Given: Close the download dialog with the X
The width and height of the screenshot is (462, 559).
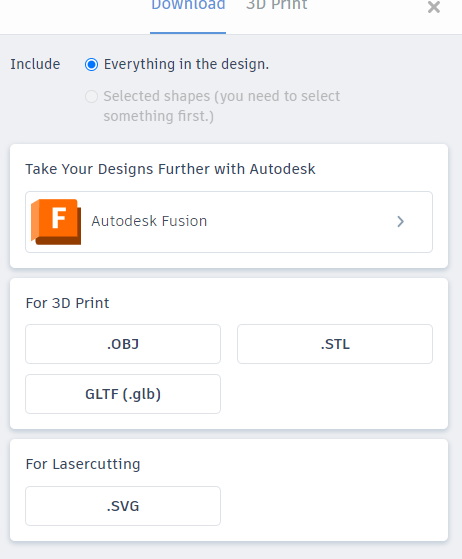Looking at the screenshot, I should (433, 7).
